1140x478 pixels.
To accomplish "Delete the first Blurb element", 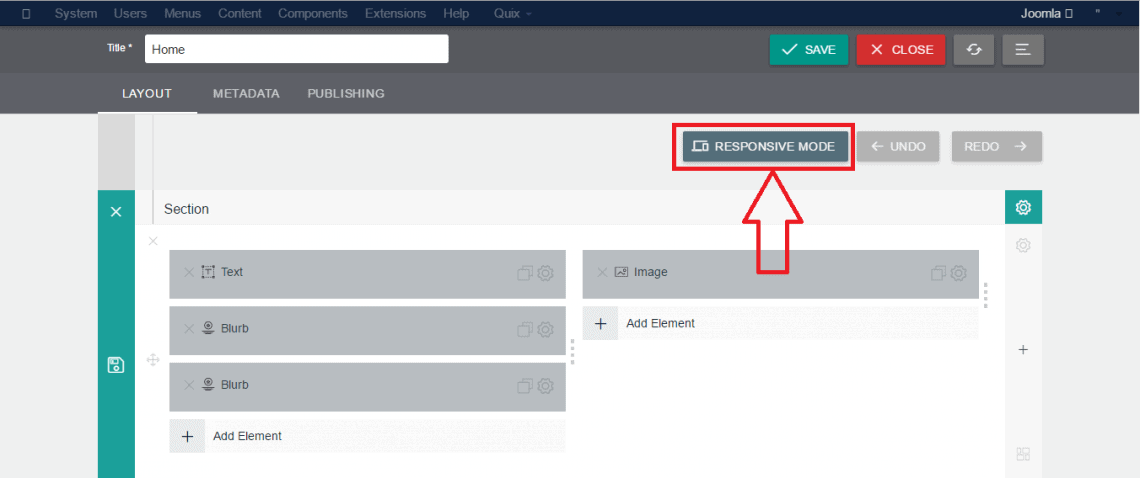I will click(x=189, y=329).
